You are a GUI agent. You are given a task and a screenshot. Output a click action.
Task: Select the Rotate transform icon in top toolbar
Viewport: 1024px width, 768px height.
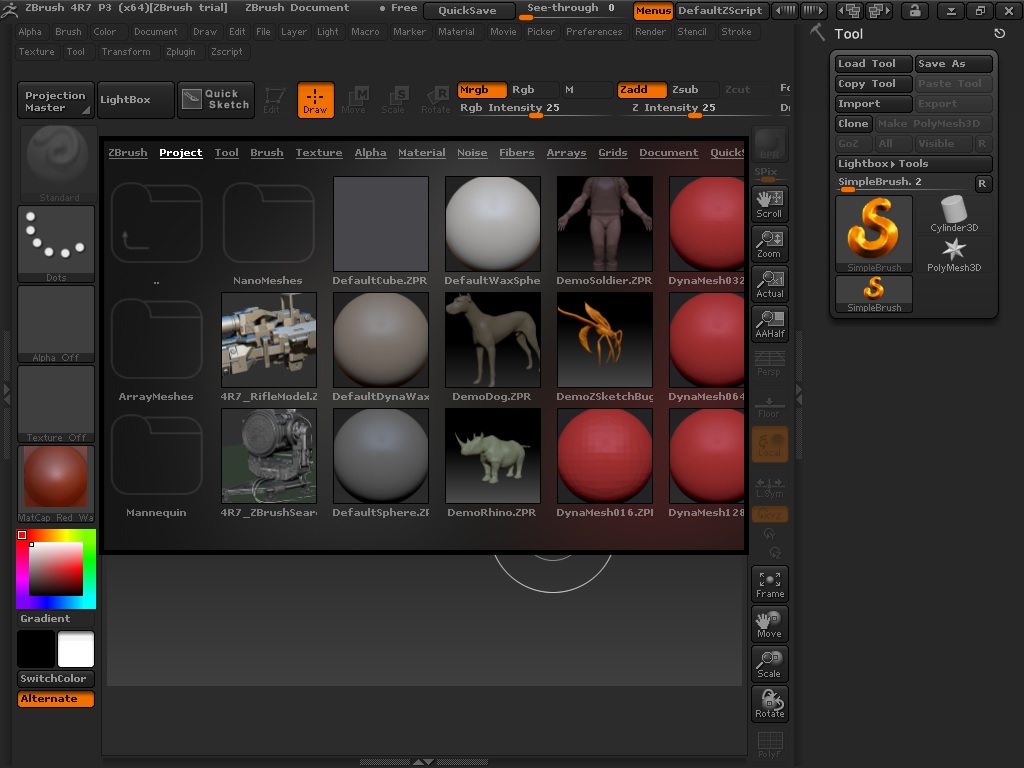click(x=436, y=99)
